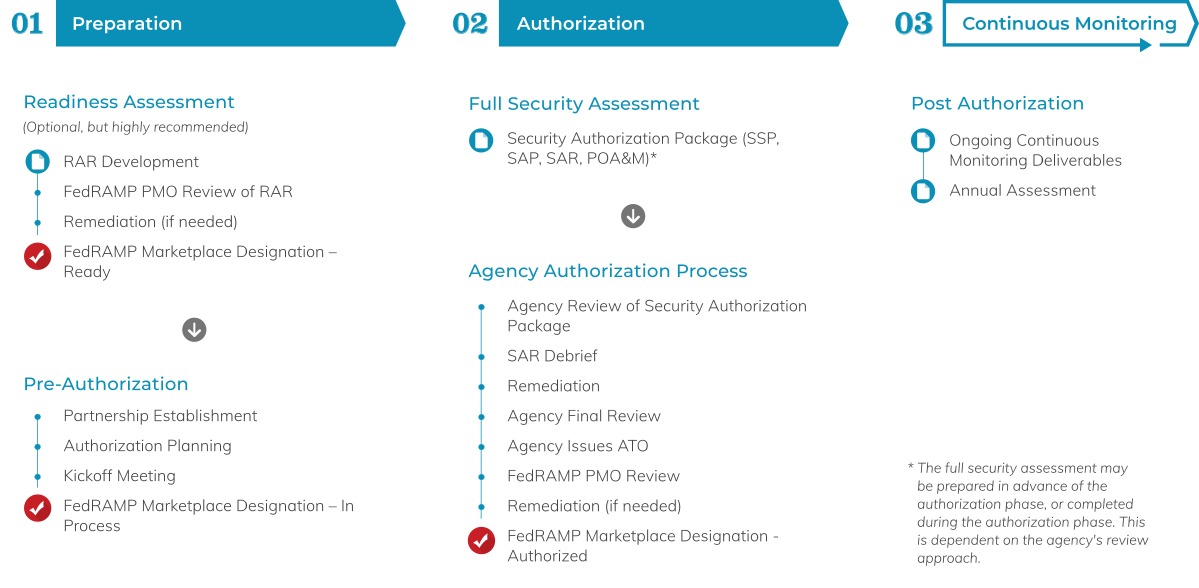Open the Pre-Authorization heading
This screenshot has height=588, width=1199.
coord(106,384)
